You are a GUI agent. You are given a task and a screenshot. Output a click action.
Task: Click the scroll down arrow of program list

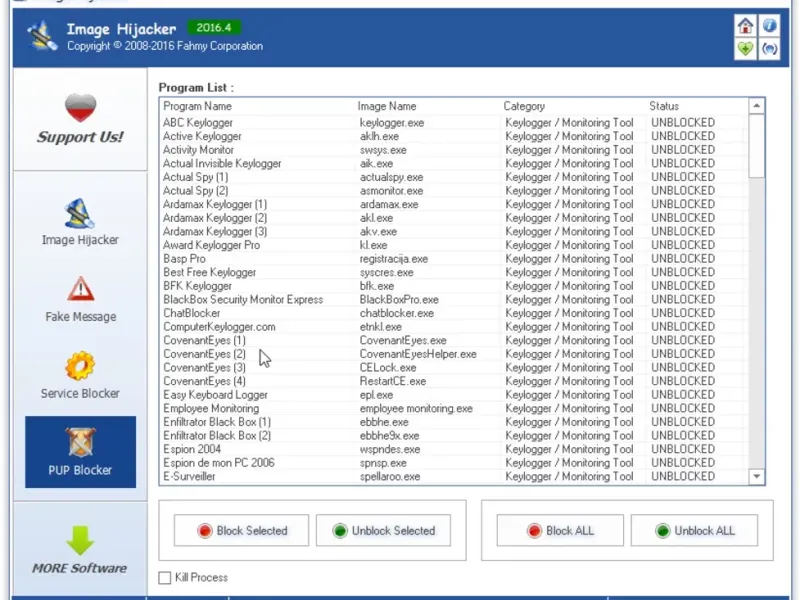pyautogui.click(x=757, y=477)
